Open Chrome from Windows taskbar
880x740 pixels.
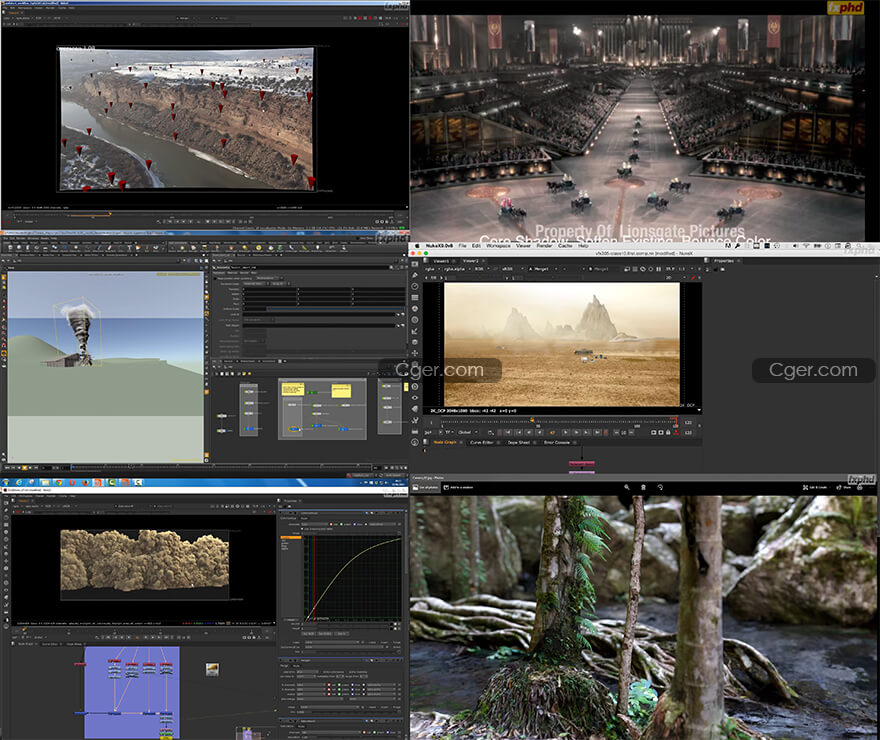59,482
